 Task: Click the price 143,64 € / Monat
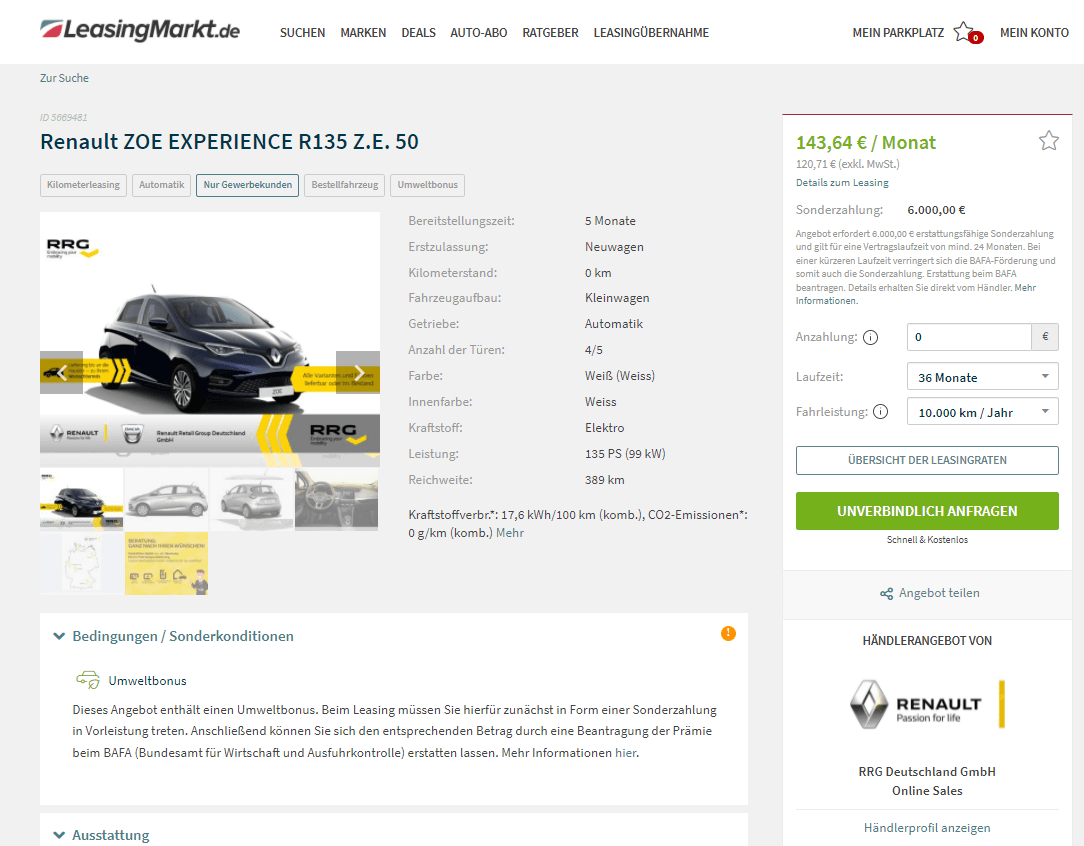tap(866, 142)
